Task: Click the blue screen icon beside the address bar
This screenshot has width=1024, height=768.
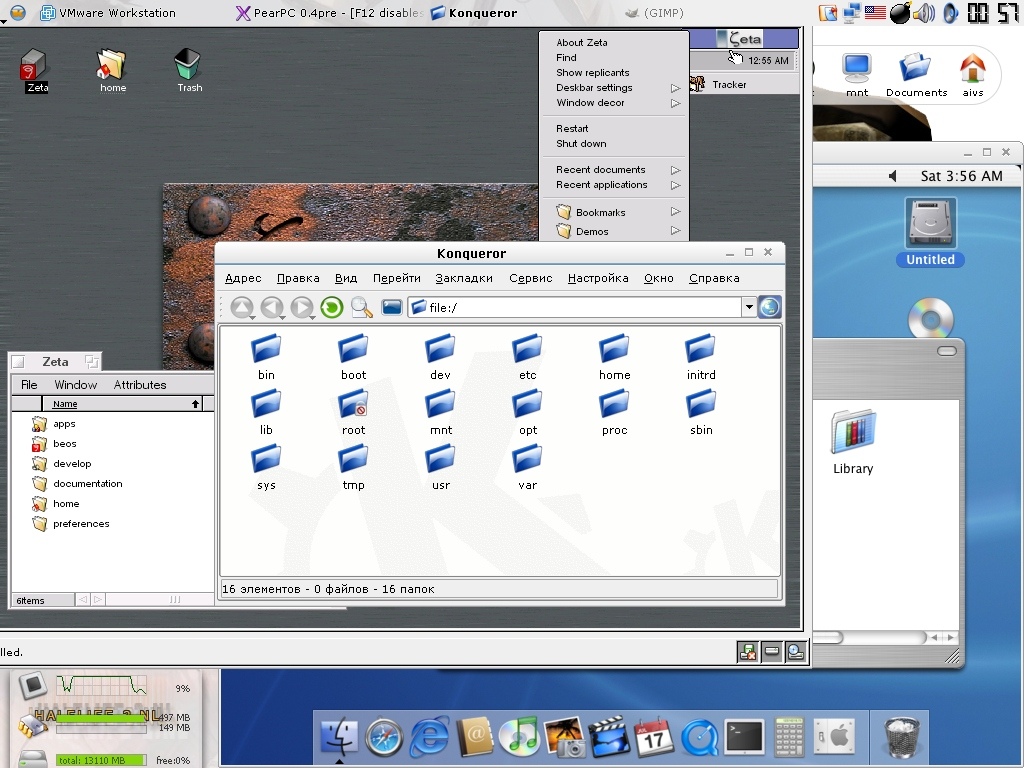Action: 392,307
